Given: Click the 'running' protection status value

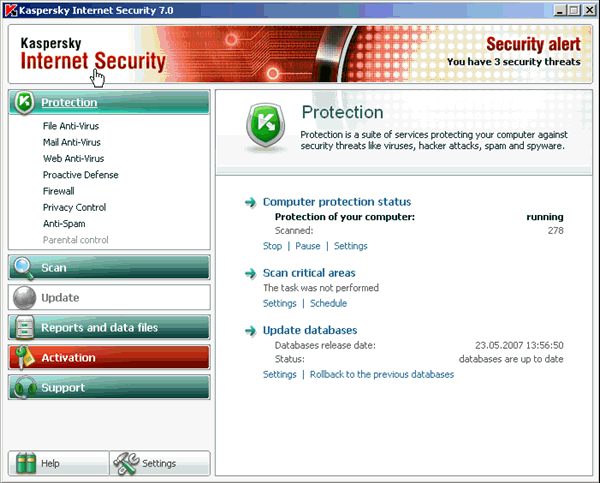Looking at the screenshot, I should (x=545, y=217).
